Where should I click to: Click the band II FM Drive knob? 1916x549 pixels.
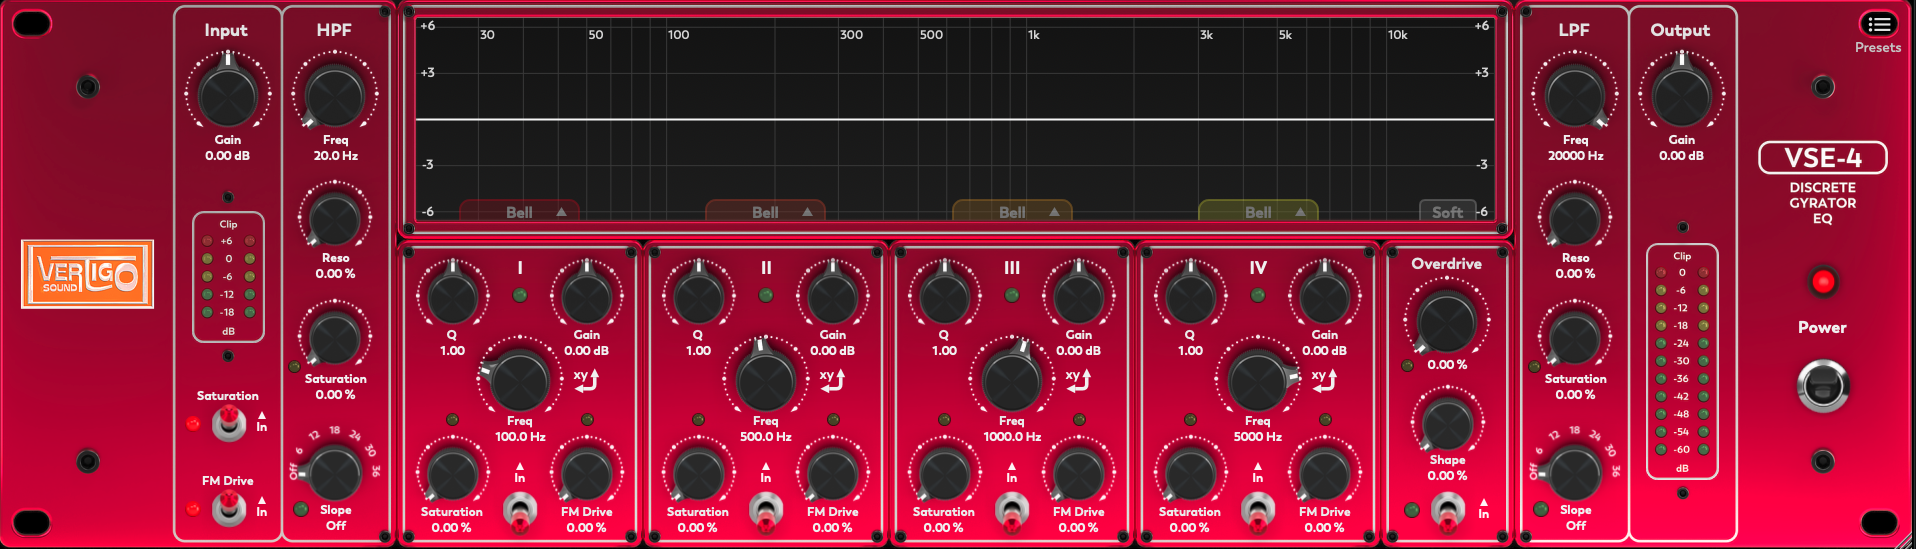pos(832,473)
